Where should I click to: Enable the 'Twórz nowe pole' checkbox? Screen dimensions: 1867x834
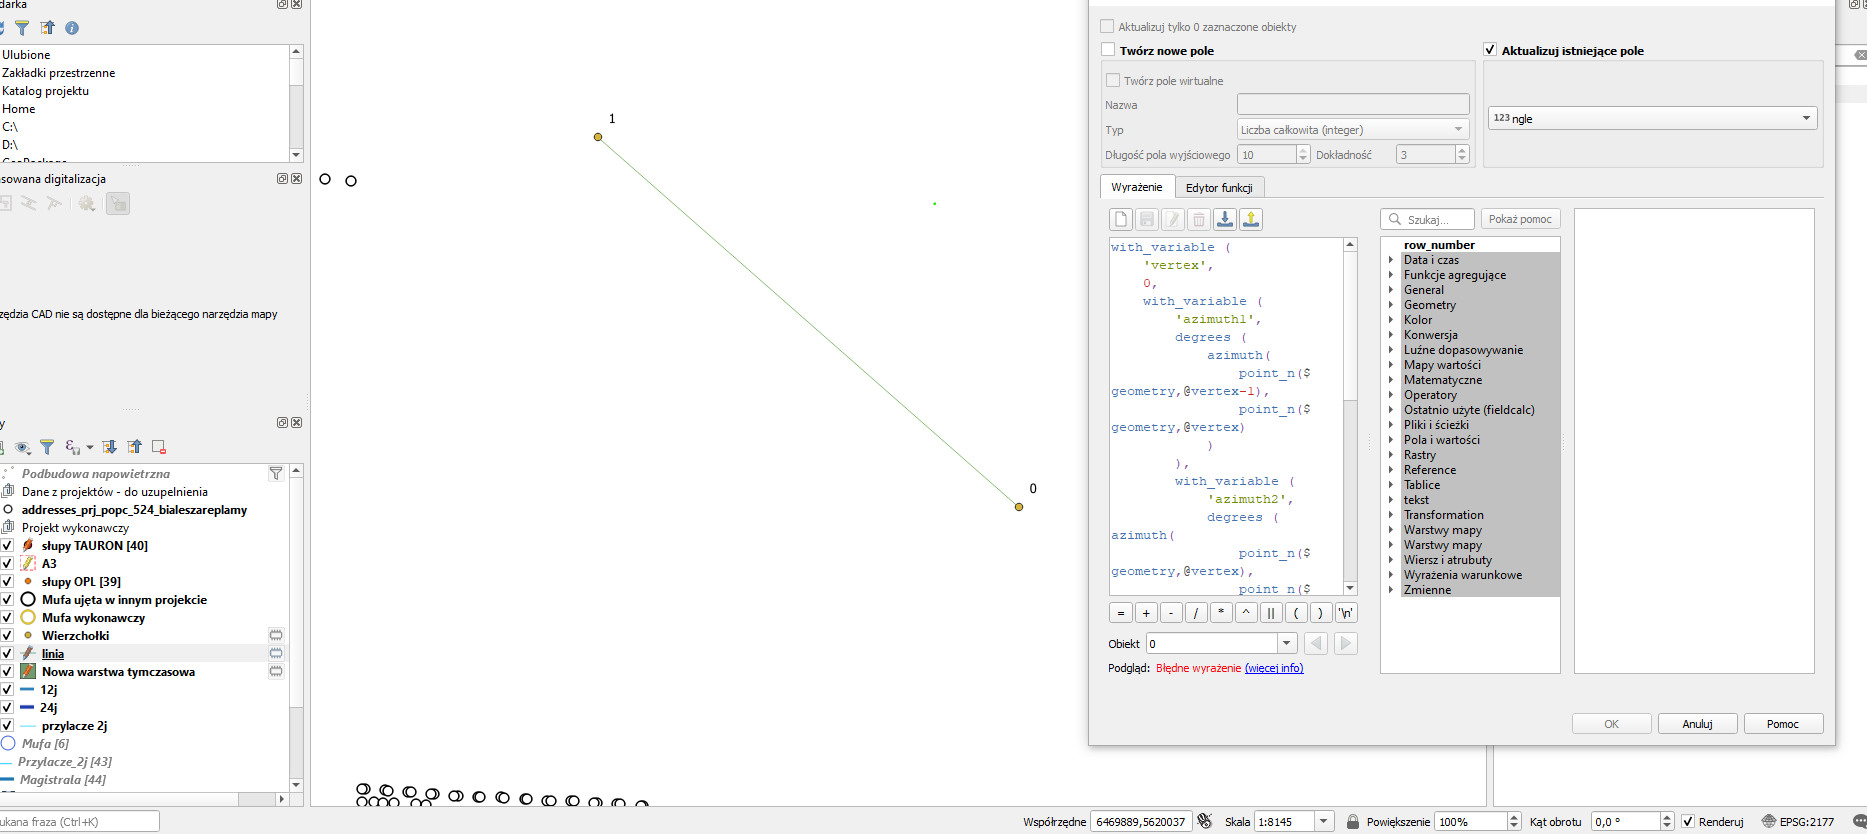pyautogui.click(x=1108, y=49)
